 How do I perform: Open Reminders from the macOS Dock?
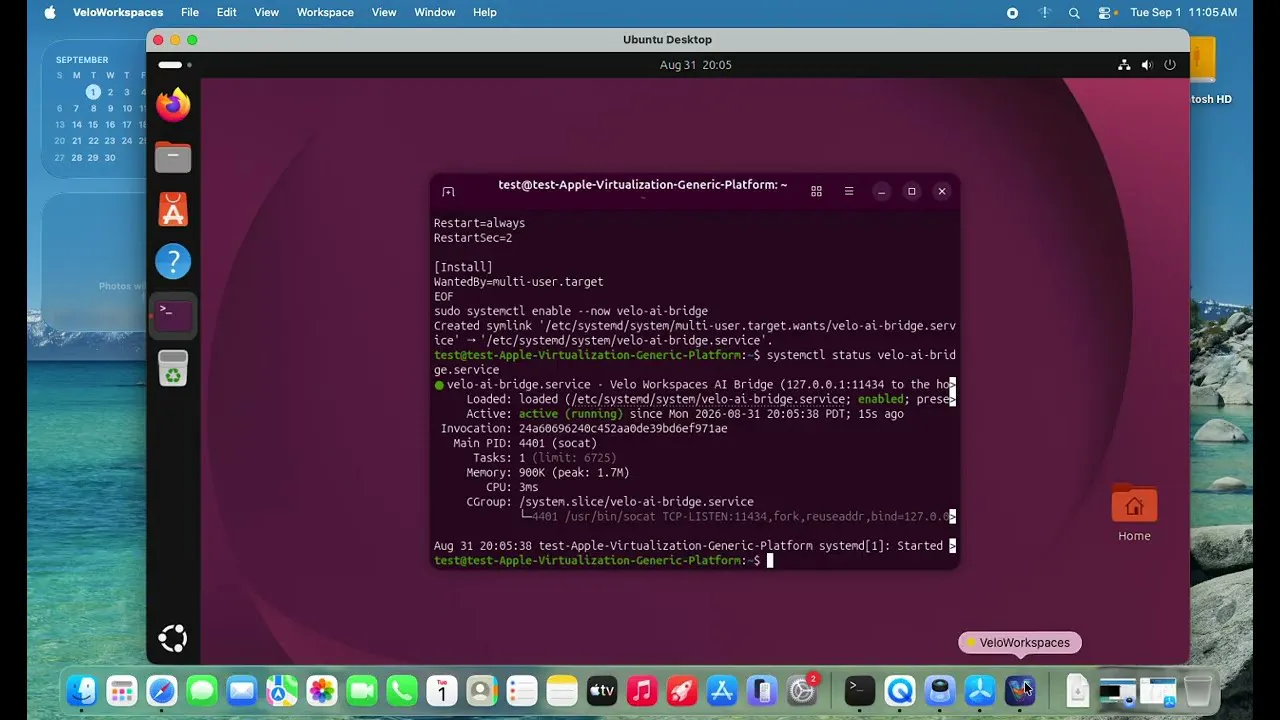(522, 690)
